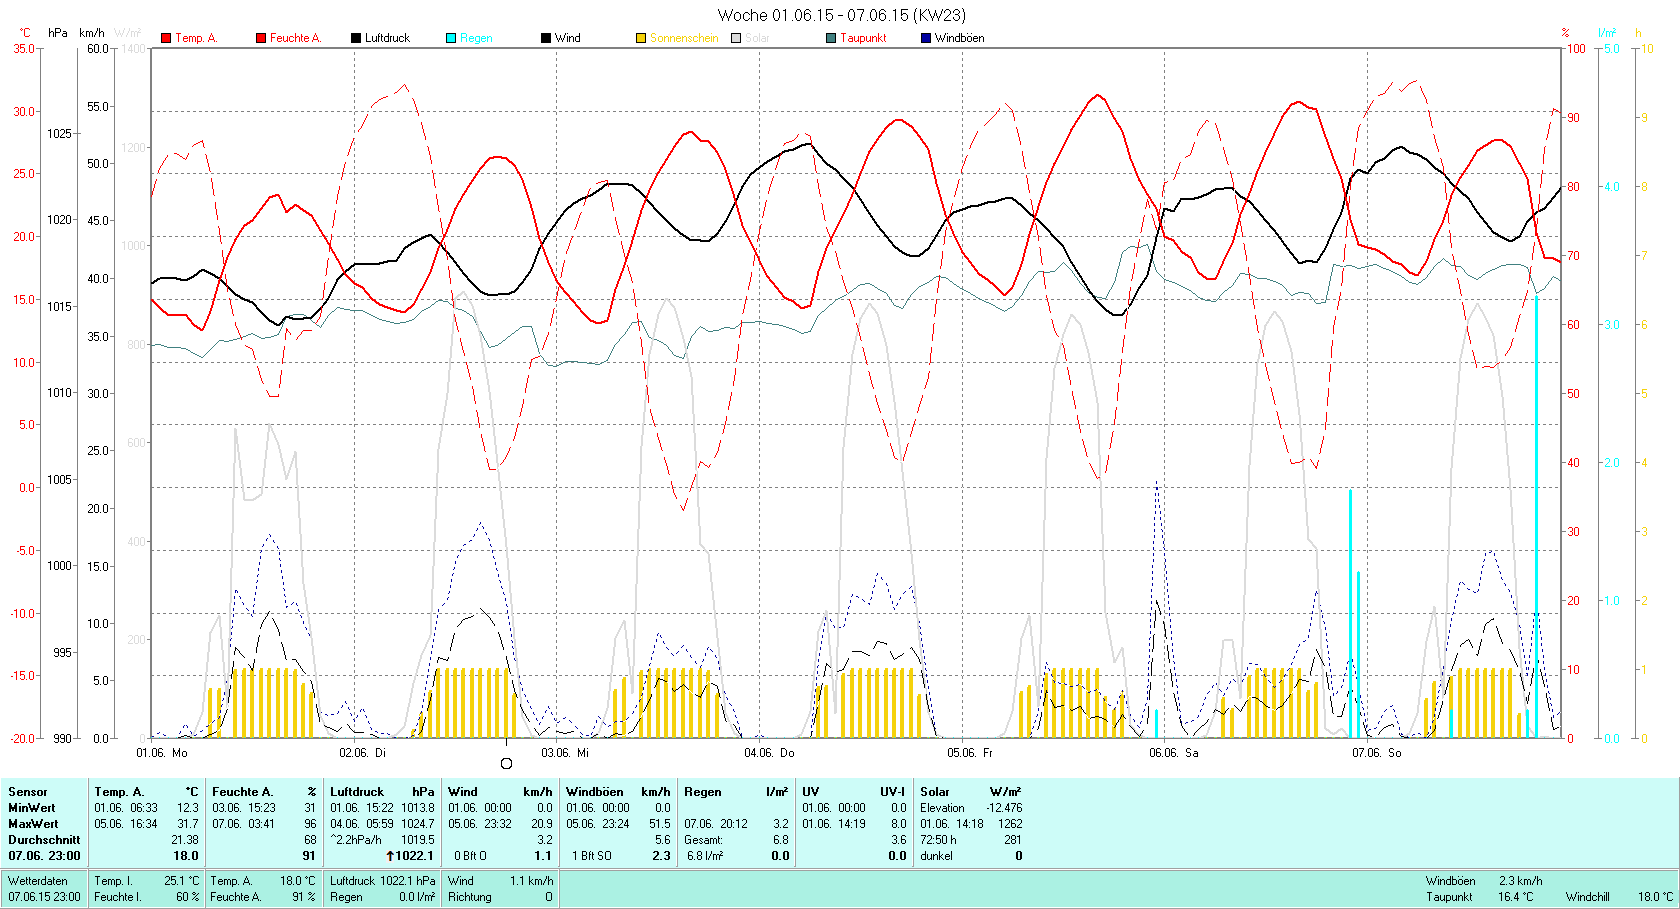Click the red Feuchte A. legend swatch
The image size is (1680, 909).
(x=261, y=38)
